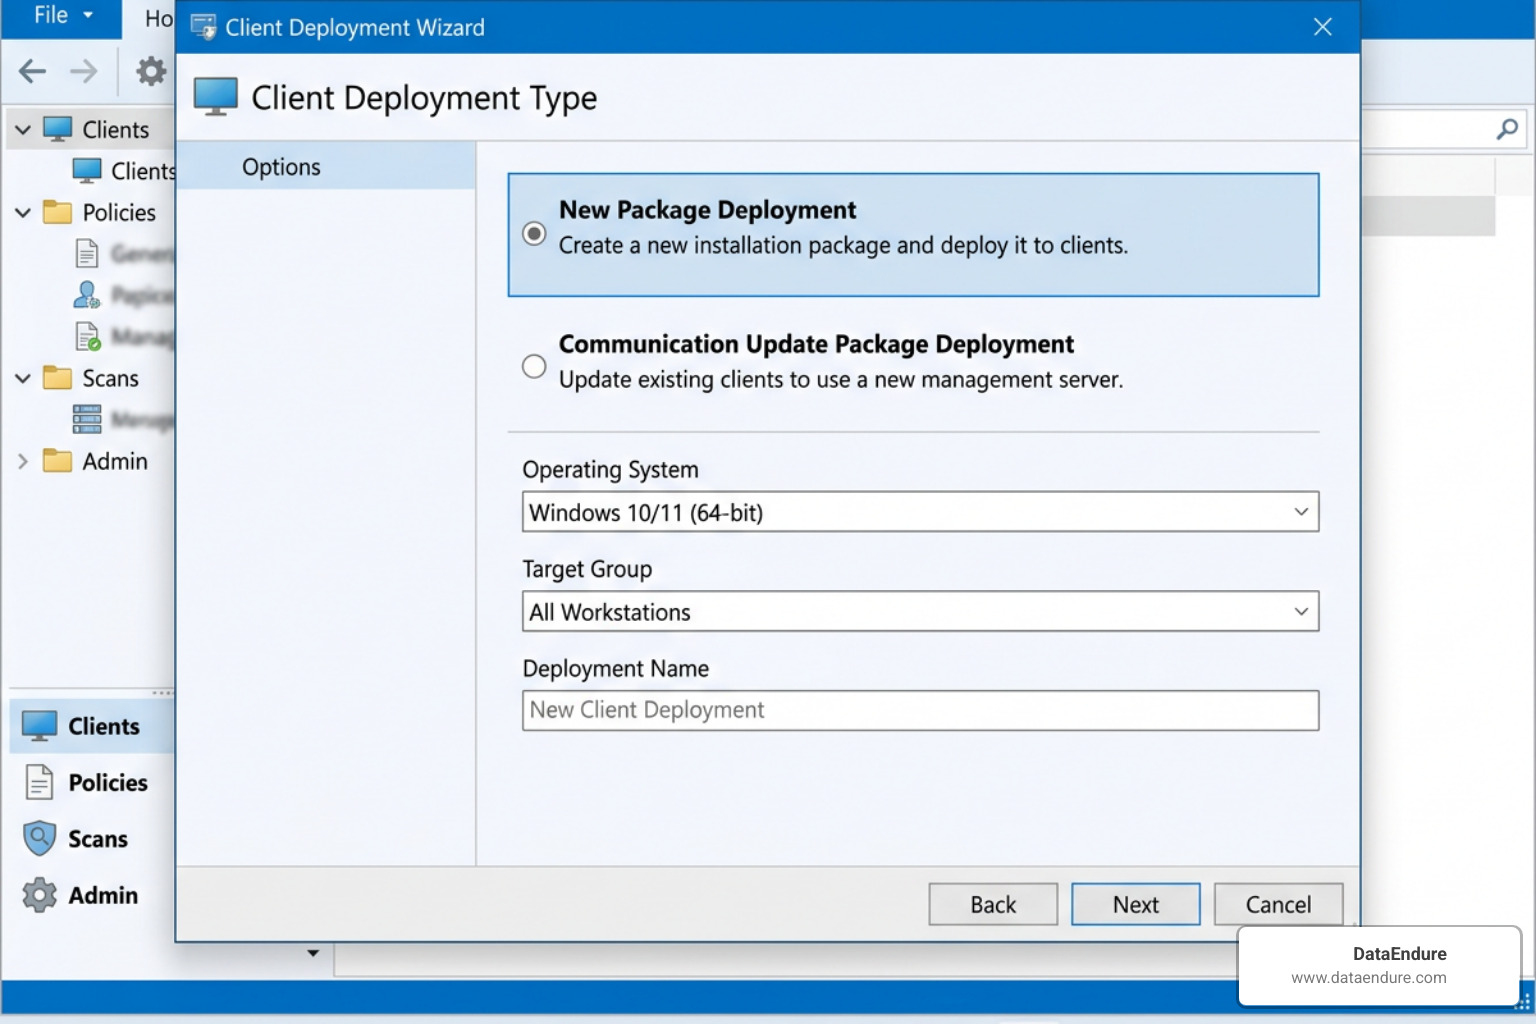
Task: Collapse the Clients tree node
Action: pos(23,130)
